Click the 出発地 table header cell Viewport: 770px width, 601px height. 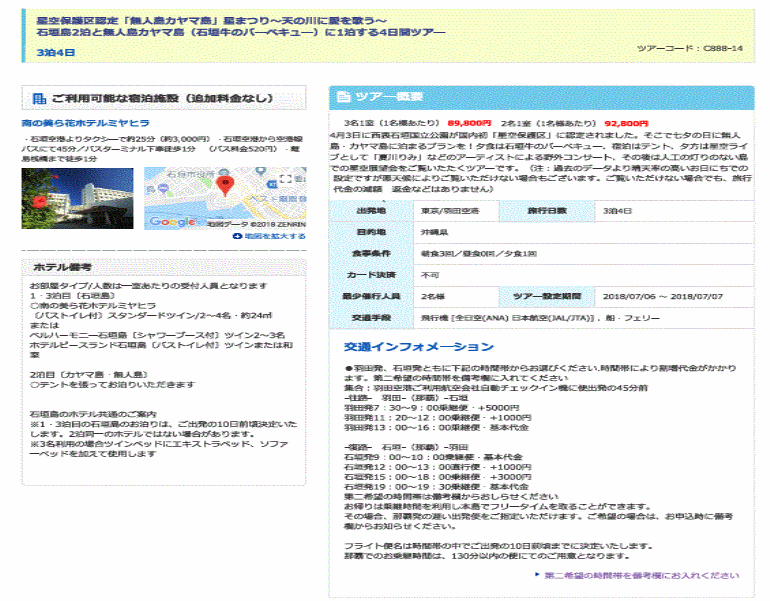tap(371, 212)
